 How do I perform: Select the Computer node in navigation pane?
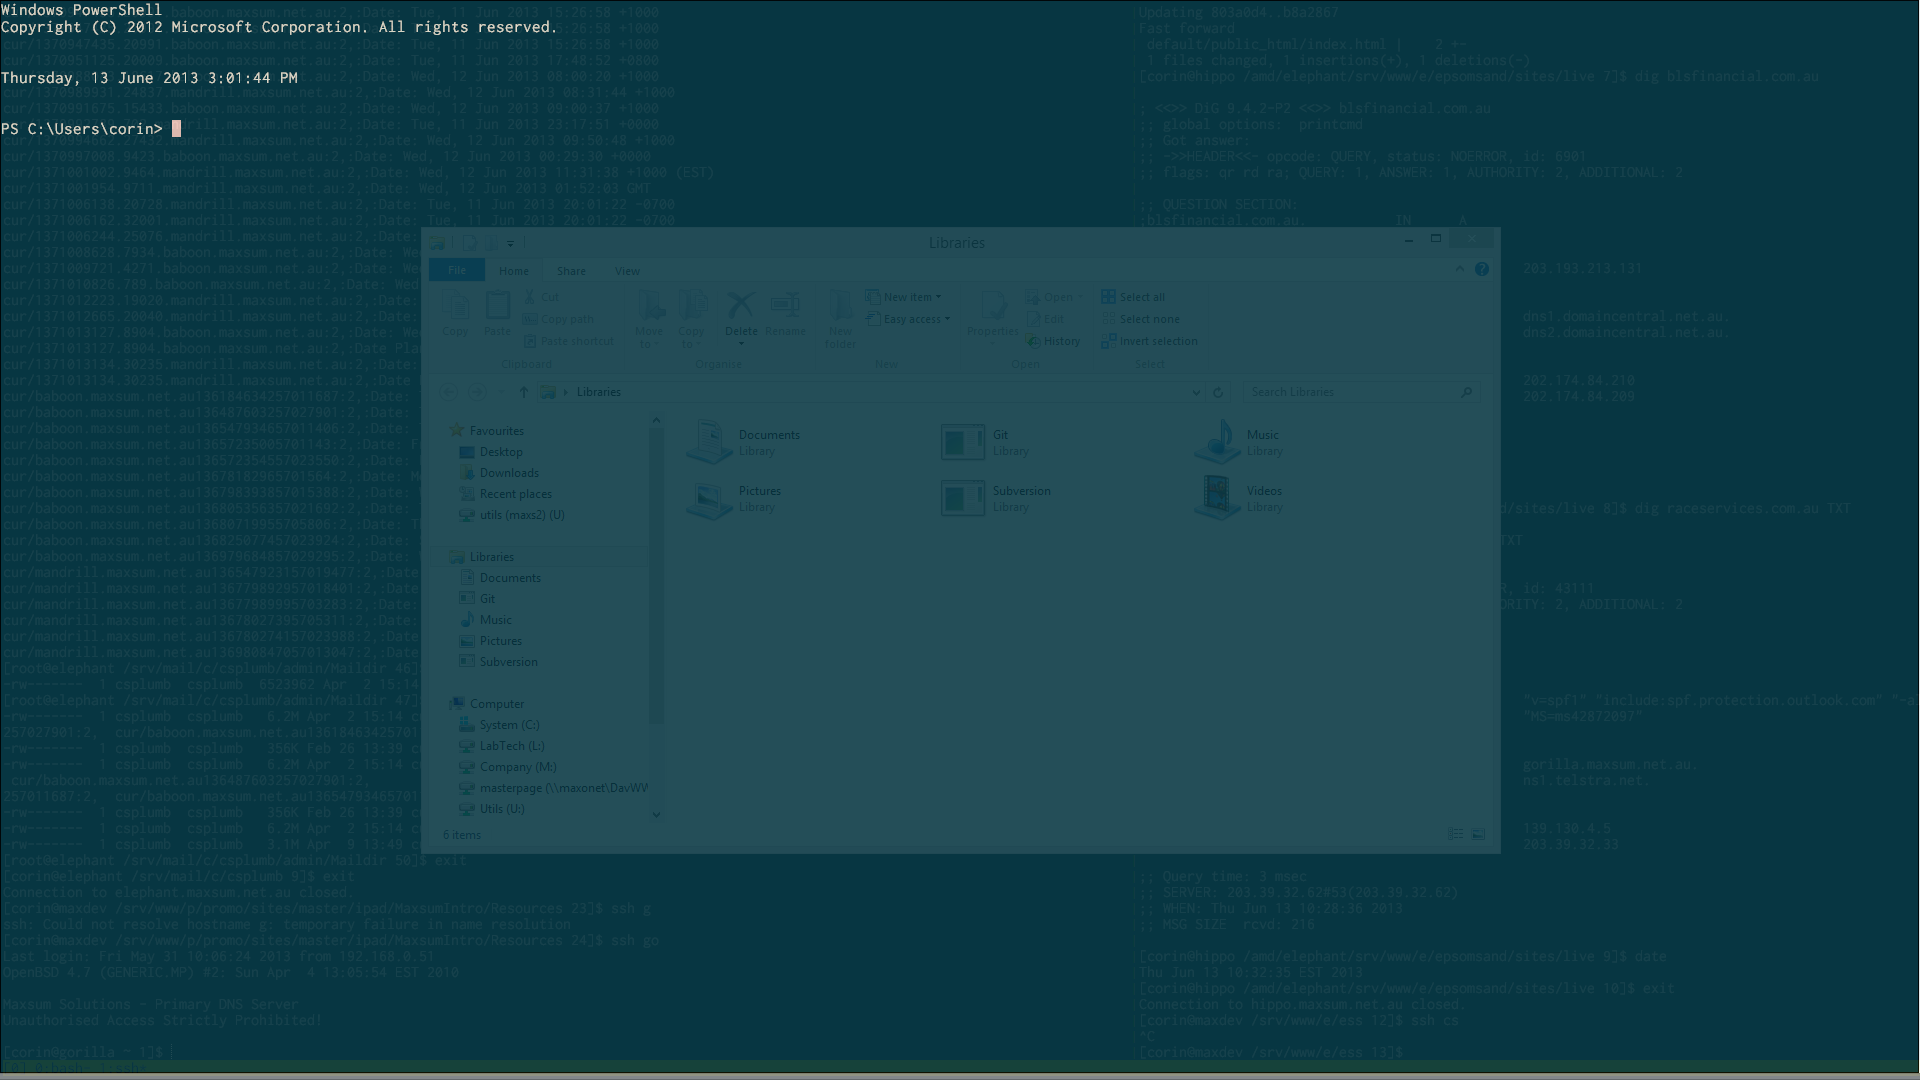(x=486, y=704)
